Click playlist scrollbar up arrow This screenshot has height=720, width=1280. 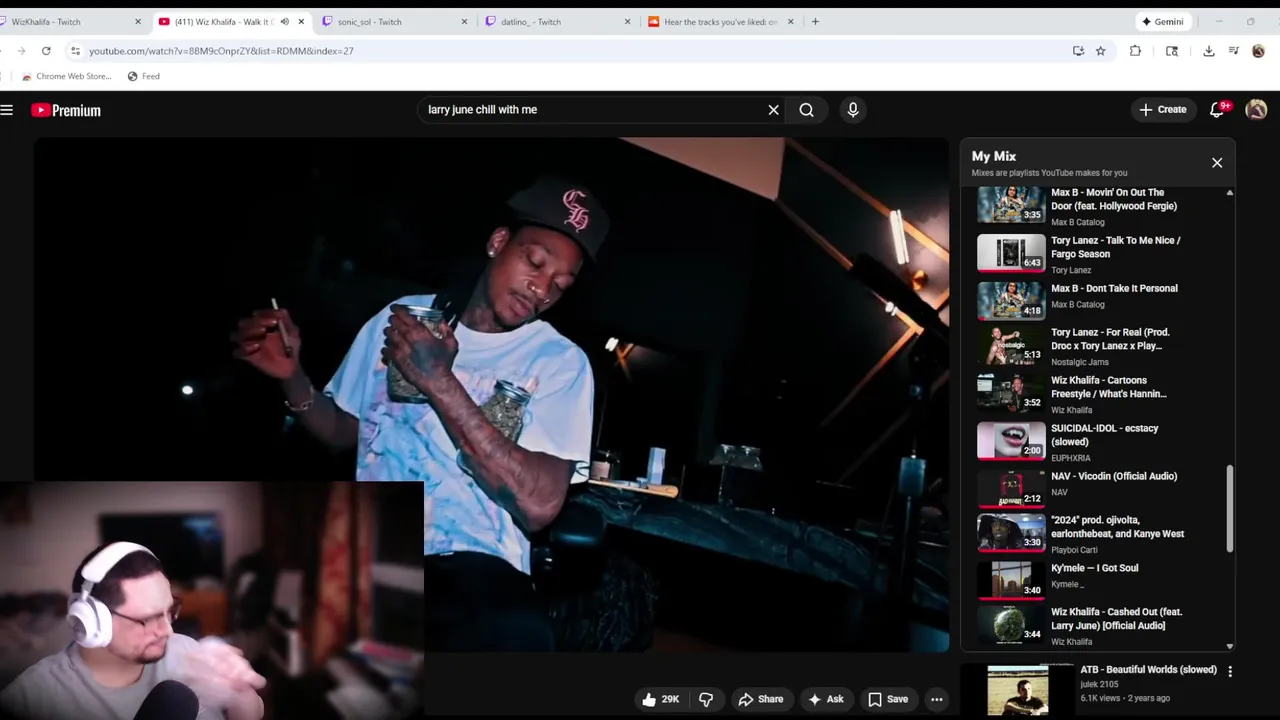1230,192
